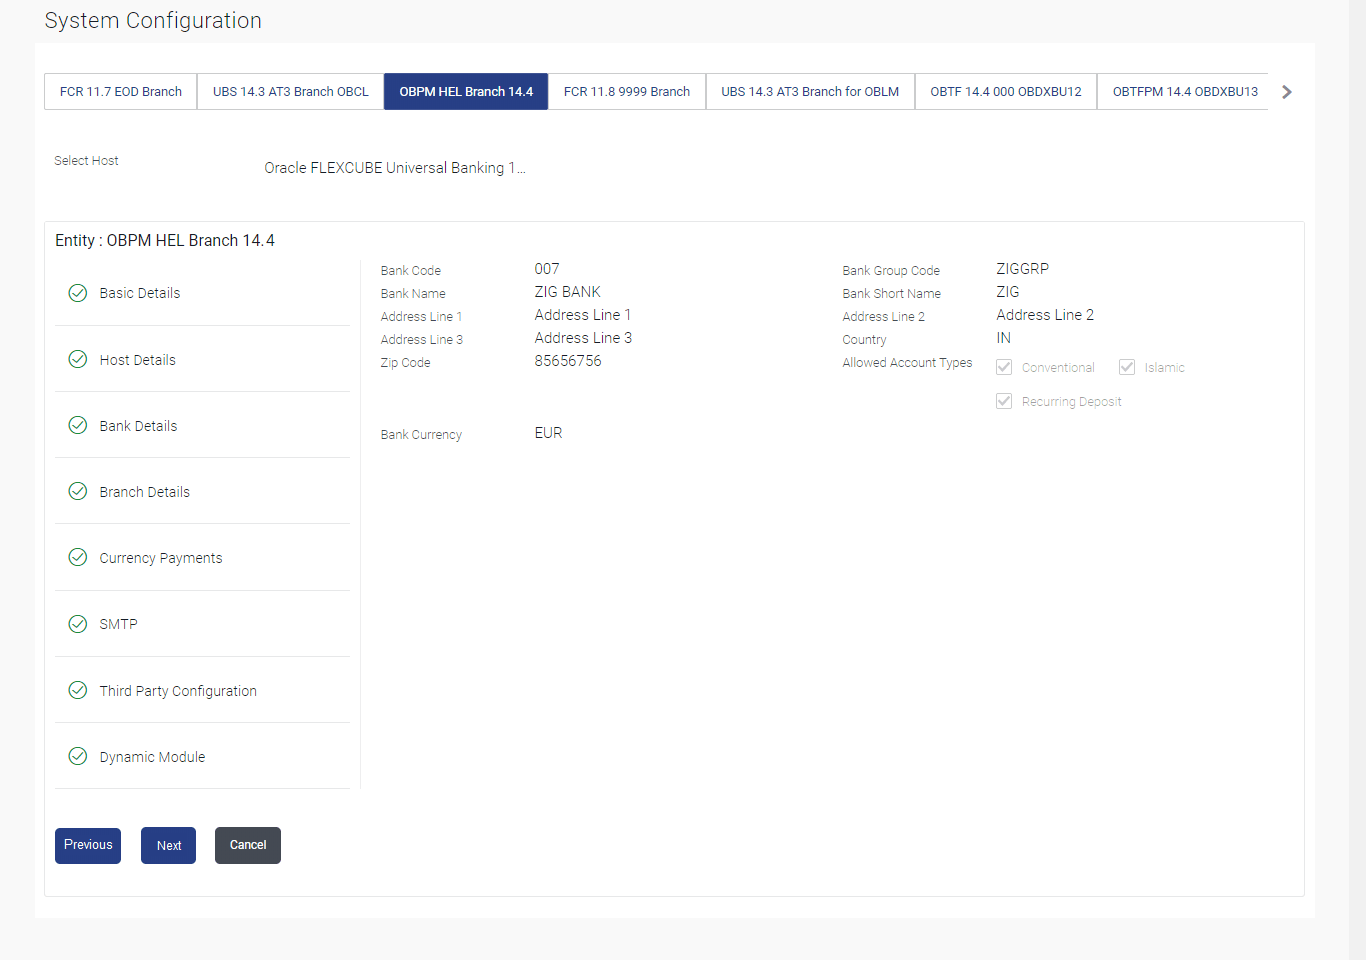Click the Dynamic Module checkmark icon
The height and width of the screenshot is (960, 1366).
(77, 756)
